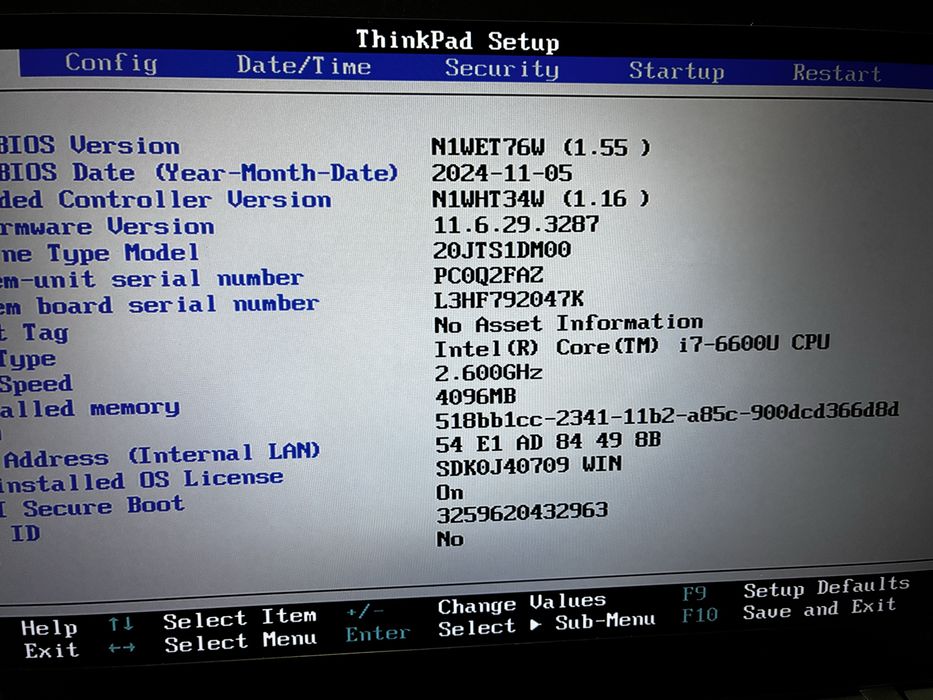933x700 pixels.
Task: Click installed memory value 4096MB
Action: 475,396
